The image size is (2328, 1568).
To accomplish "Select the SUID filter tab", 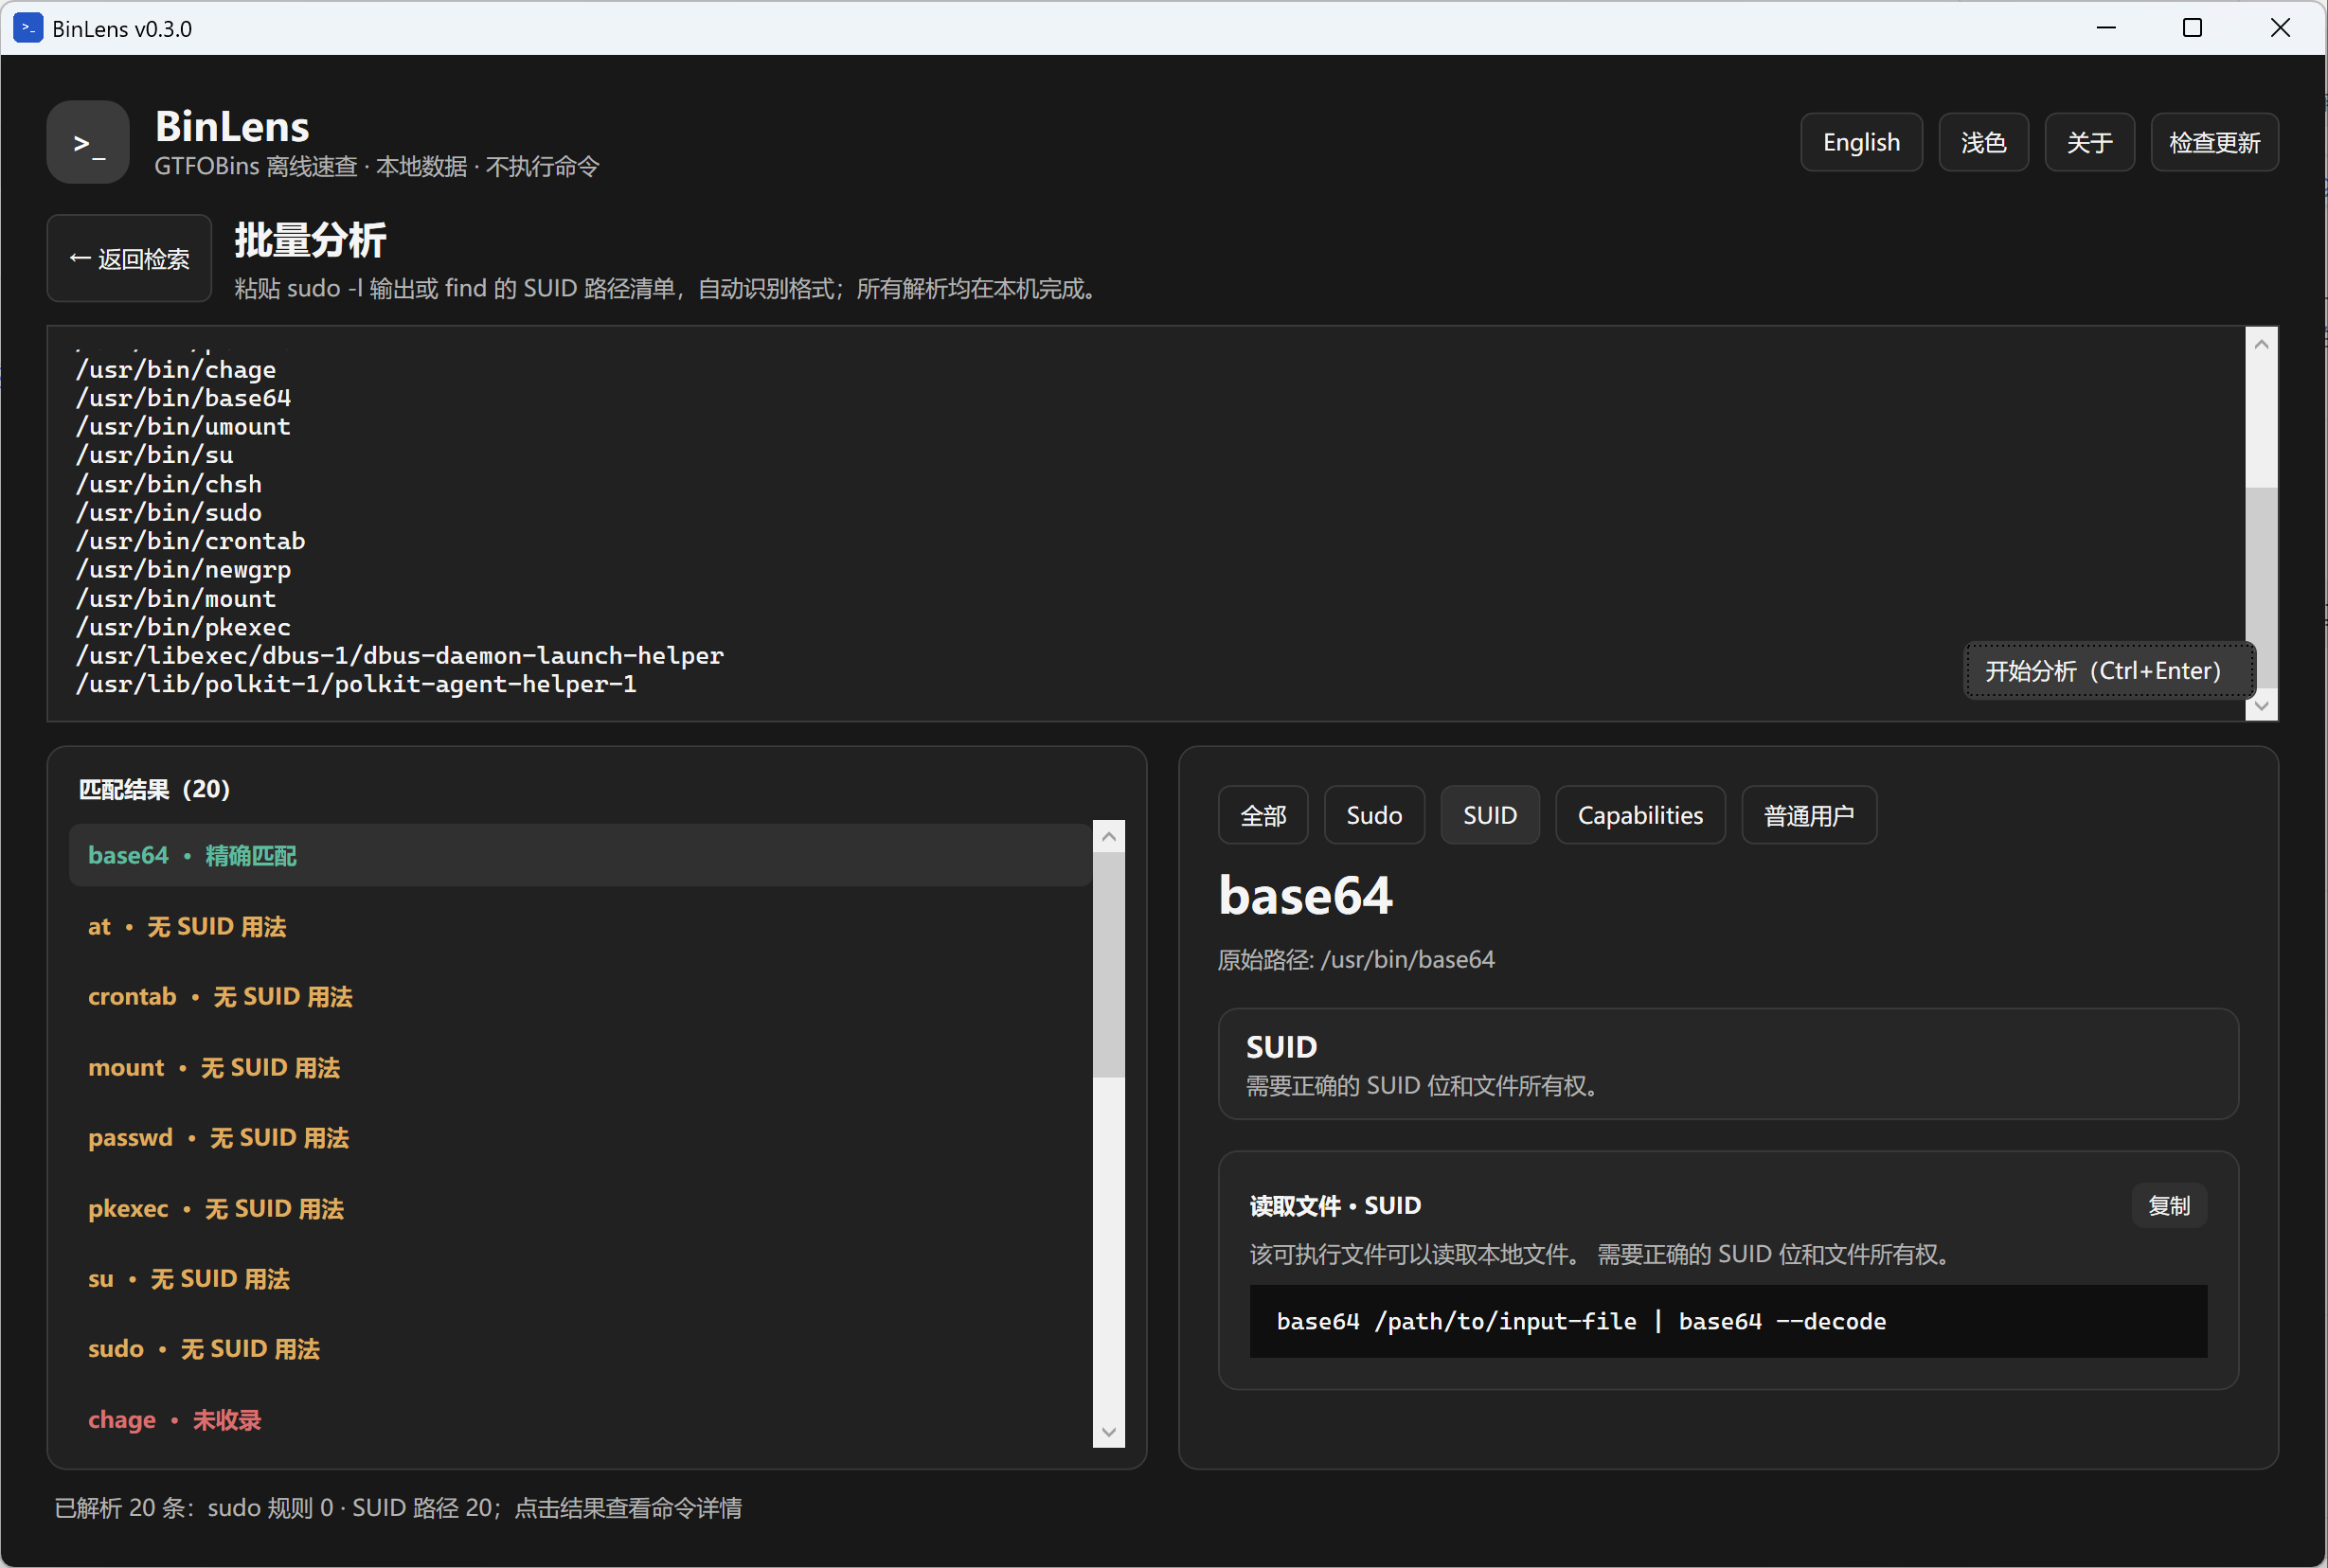I will [x=1489, y=815].
